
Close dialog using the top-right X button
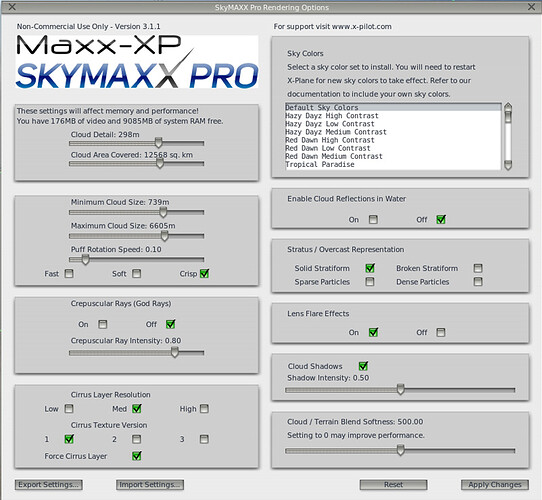pos(531,7)
